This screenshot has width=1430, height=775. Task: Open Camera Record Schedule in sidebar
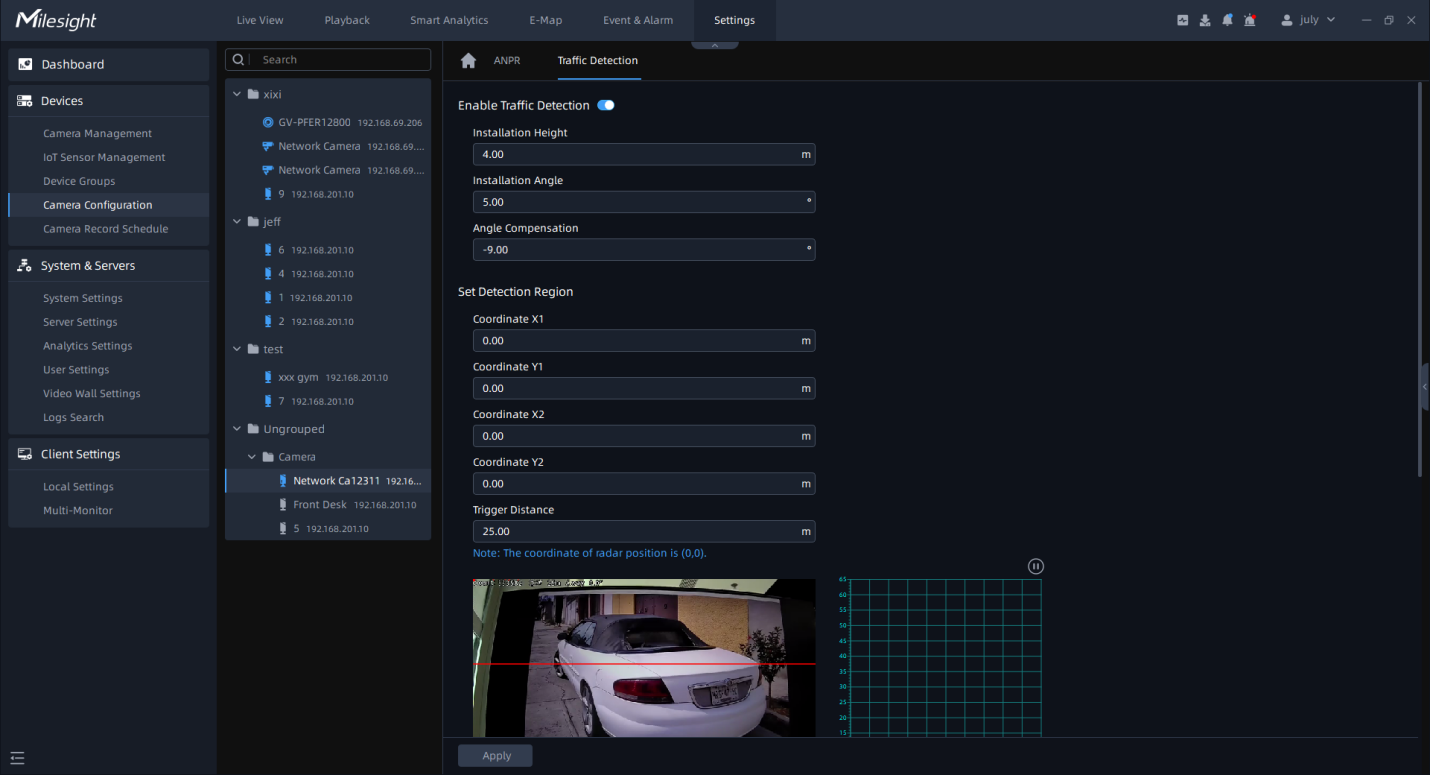[105, 229]
